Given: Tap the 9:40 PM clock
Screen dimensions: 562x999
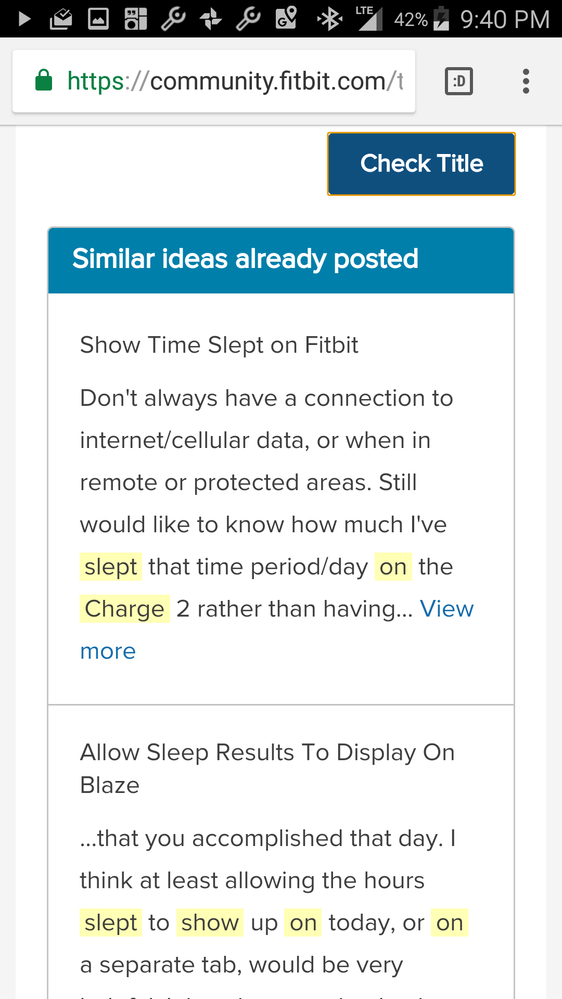Looking at the screenshot, I should (x=505, y=20).
